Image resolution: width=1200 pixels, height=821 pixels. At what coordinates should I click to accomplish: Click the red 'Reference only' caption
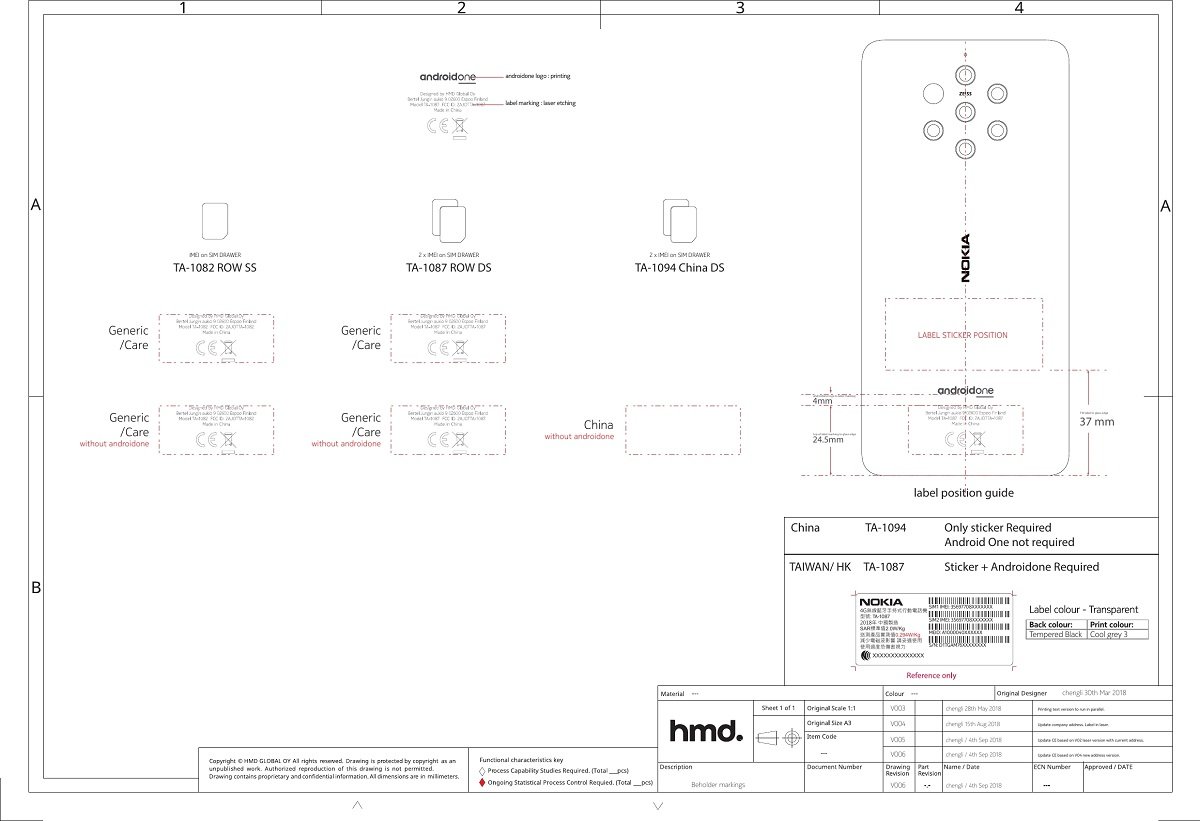[931, 676]
